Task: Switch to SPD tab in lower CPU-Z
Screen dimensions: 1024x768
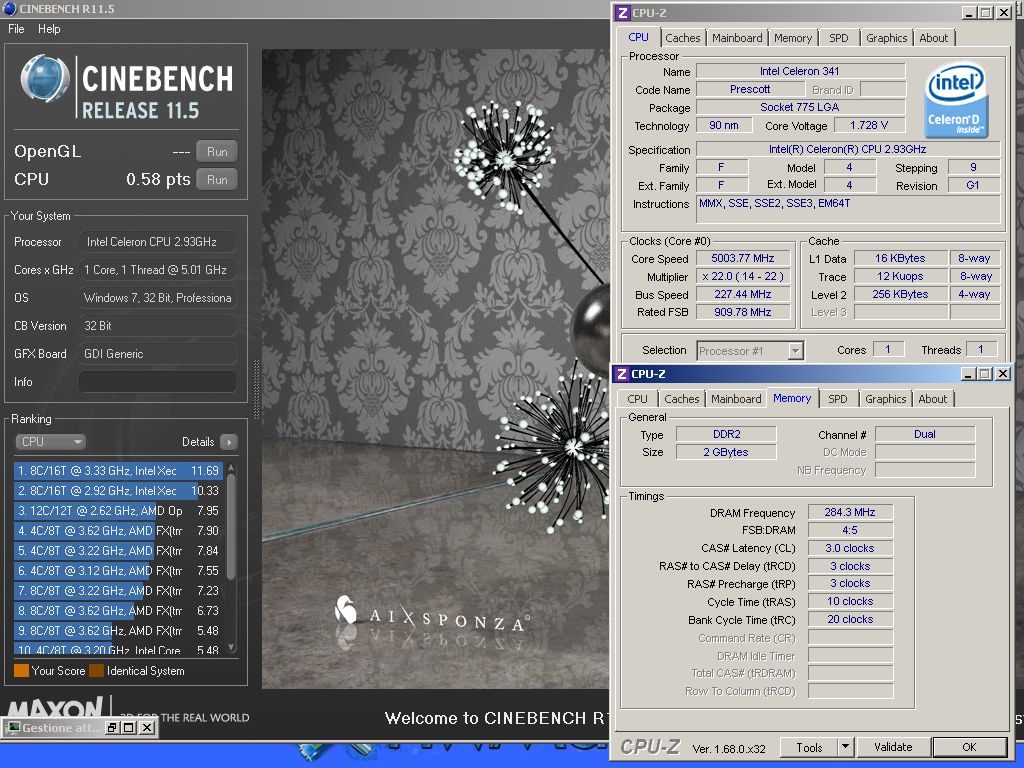Action: 838,399
